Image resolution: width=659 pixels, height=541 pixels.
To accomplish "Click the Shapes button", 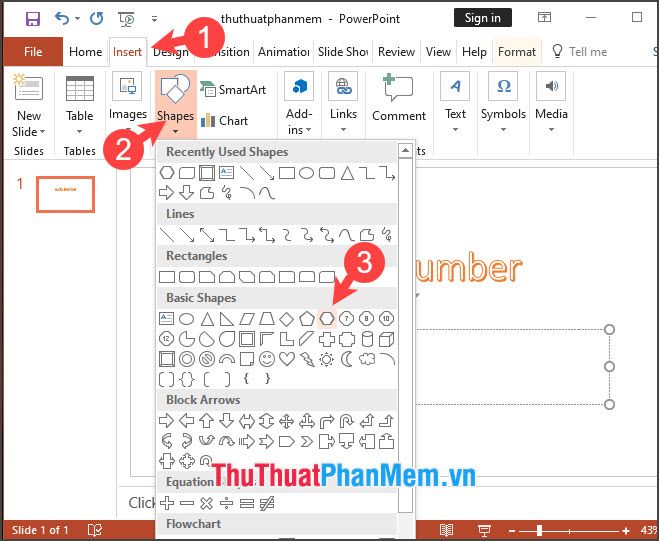I will click(175, 103).
